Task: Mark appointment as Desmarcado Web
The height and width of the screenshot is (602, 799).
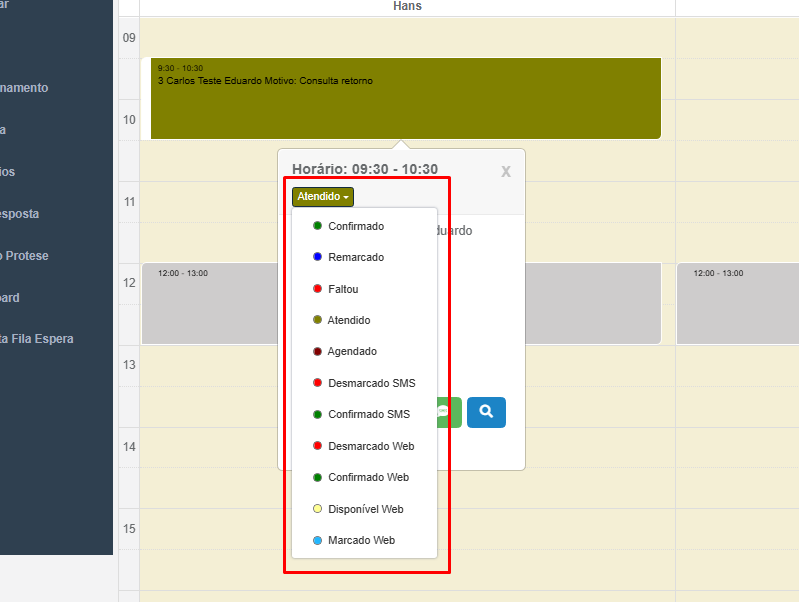Action: (370, 446)
